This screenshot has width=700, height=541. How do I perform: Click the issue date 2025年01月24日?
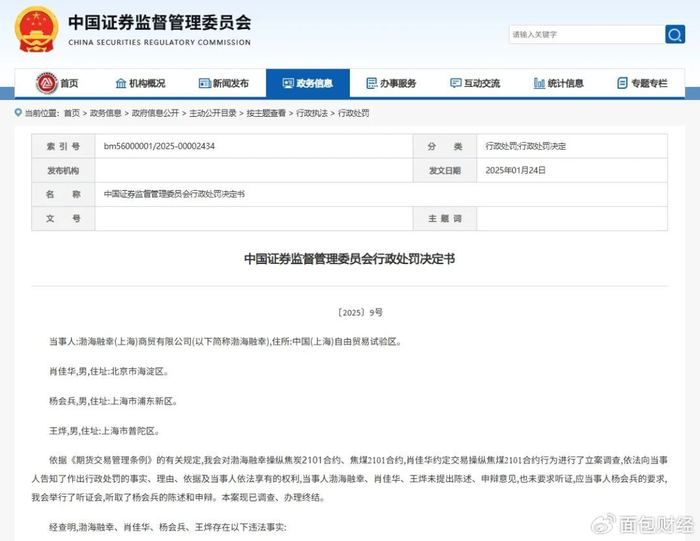(x=516, y=170)
